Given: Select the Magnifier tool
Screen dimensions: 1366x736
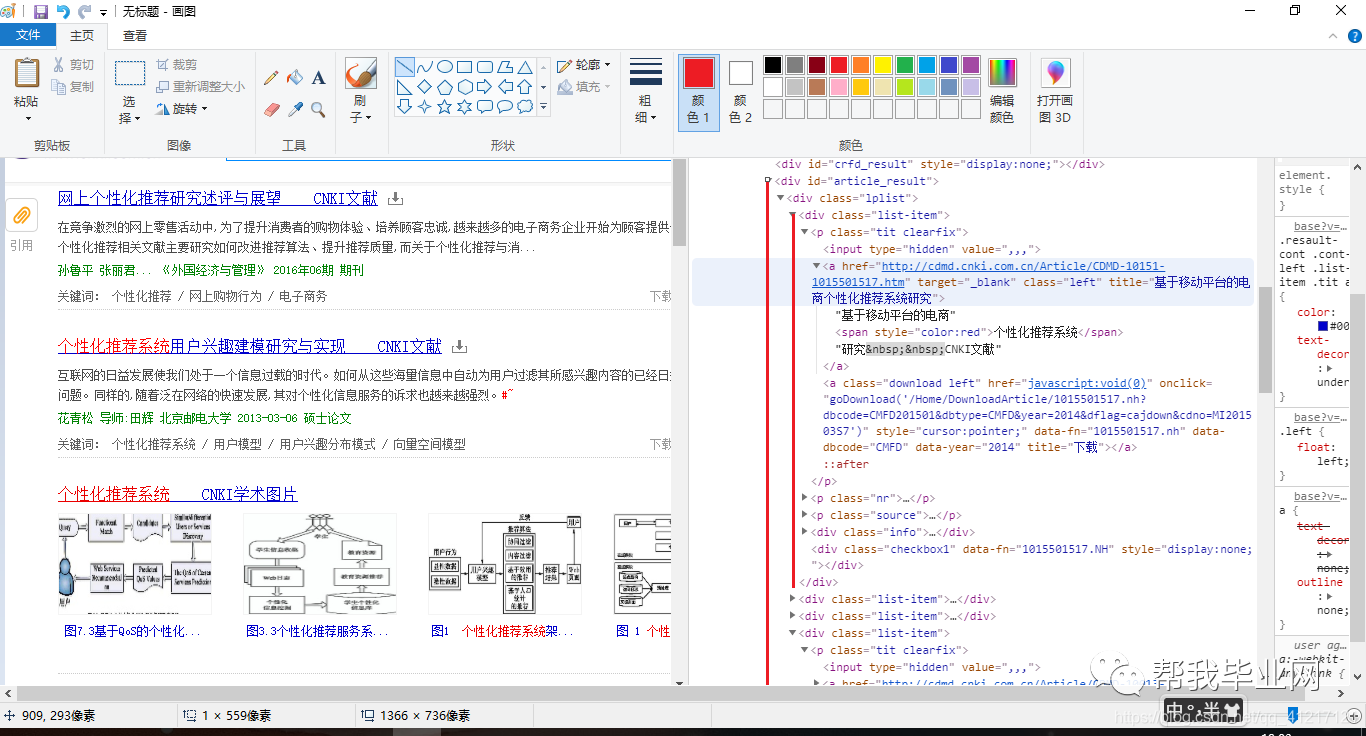Looking at the screenshot, I should click(x=318, y=109).
